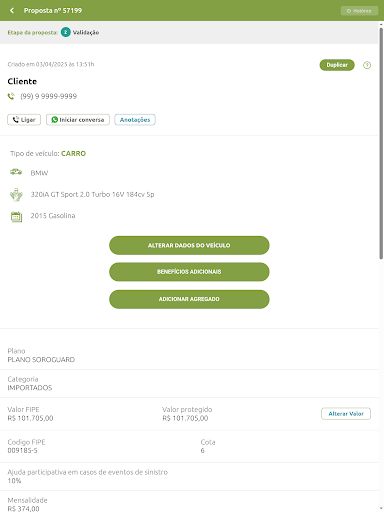Click the client phone number text
The height and width of the screenshot is (512, 384).
[49, 96]
